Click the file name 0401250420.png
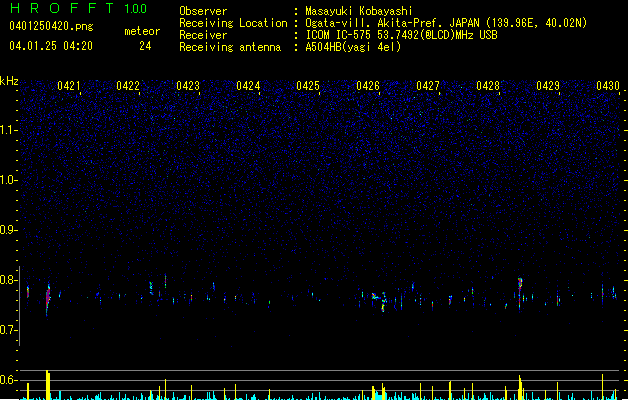Screen dimensions: 629x400 [x=51, y=26]
